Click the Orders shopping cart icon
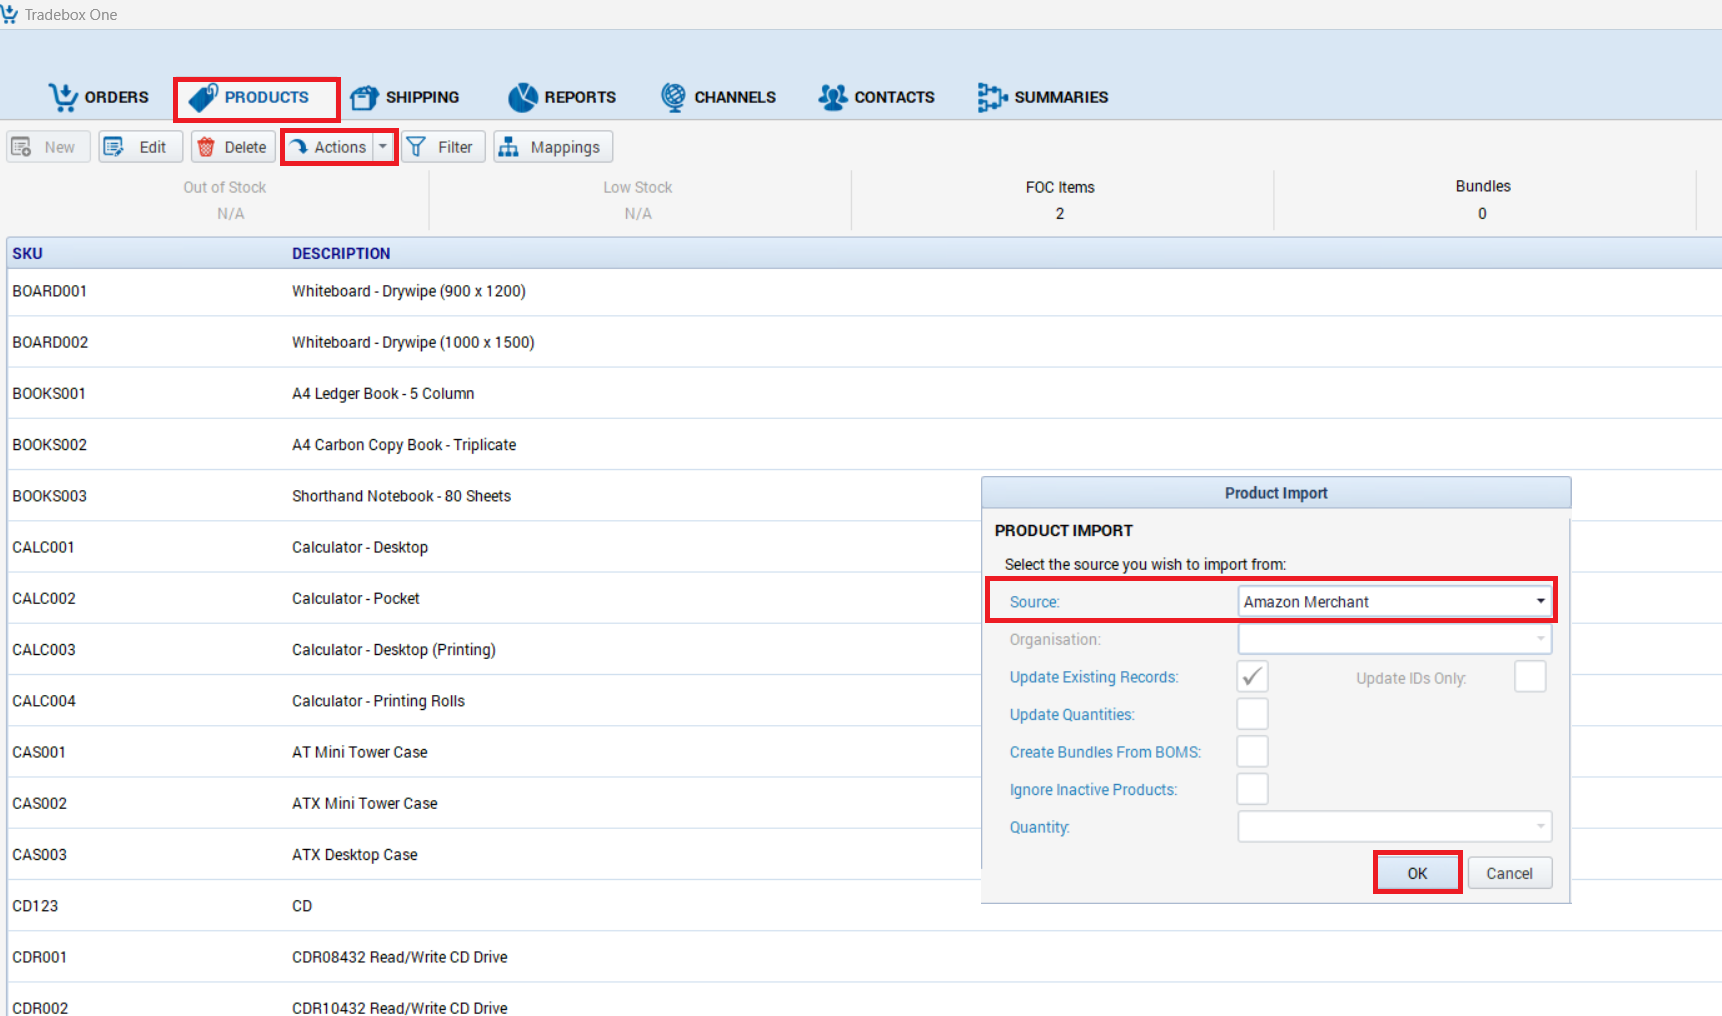This screenshot has width=1722, height=1016. (x=63, y=97)
